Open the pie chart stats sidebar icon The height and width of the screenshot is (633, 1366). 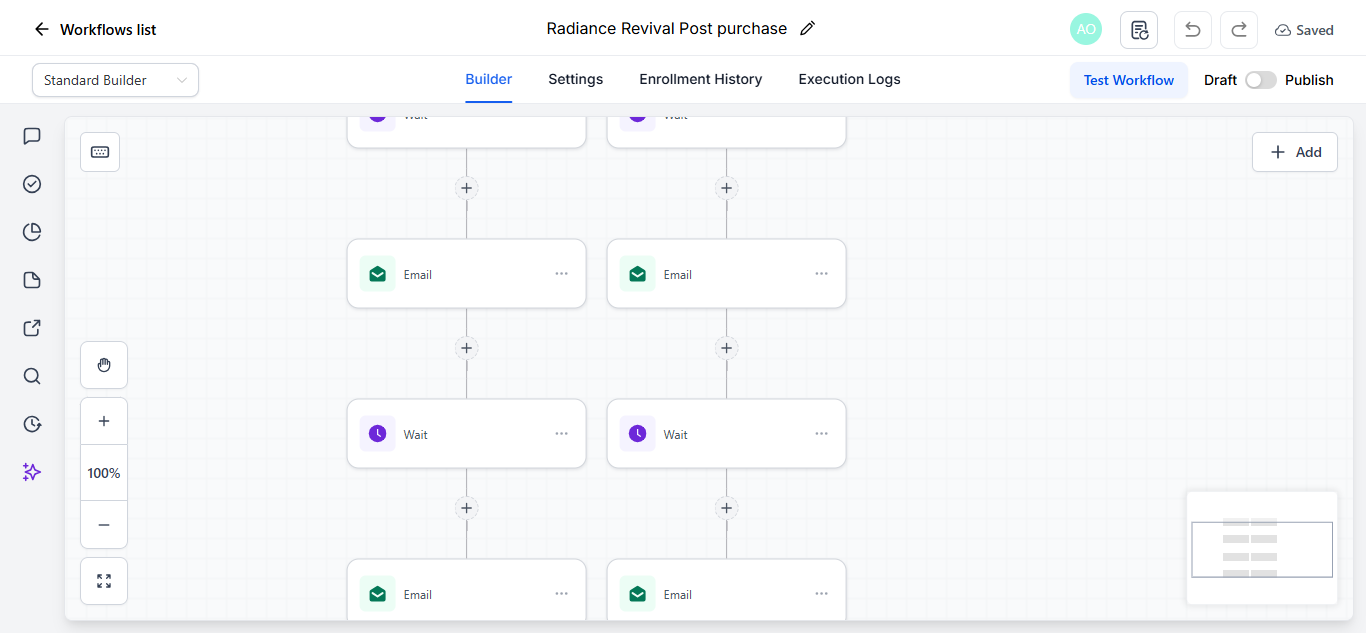click(32, 232)
